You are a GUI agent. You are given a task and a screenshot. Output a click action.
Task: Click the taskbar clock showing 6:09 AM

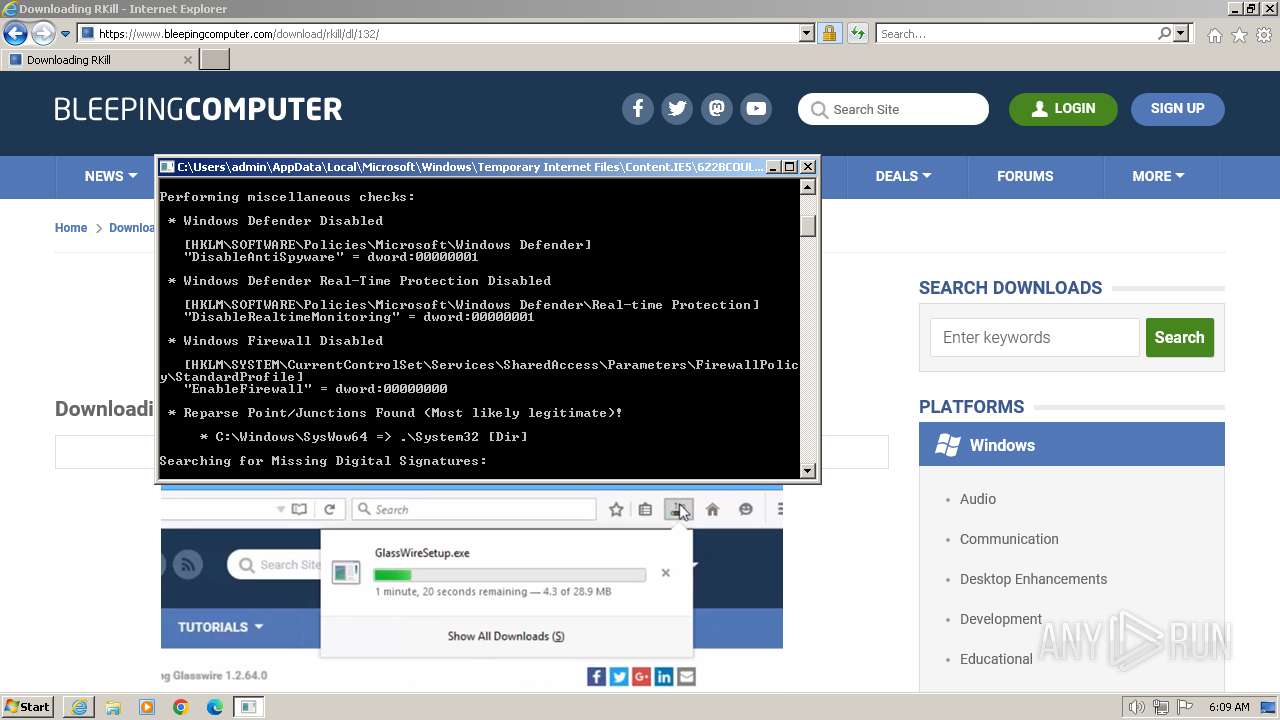1228,707
